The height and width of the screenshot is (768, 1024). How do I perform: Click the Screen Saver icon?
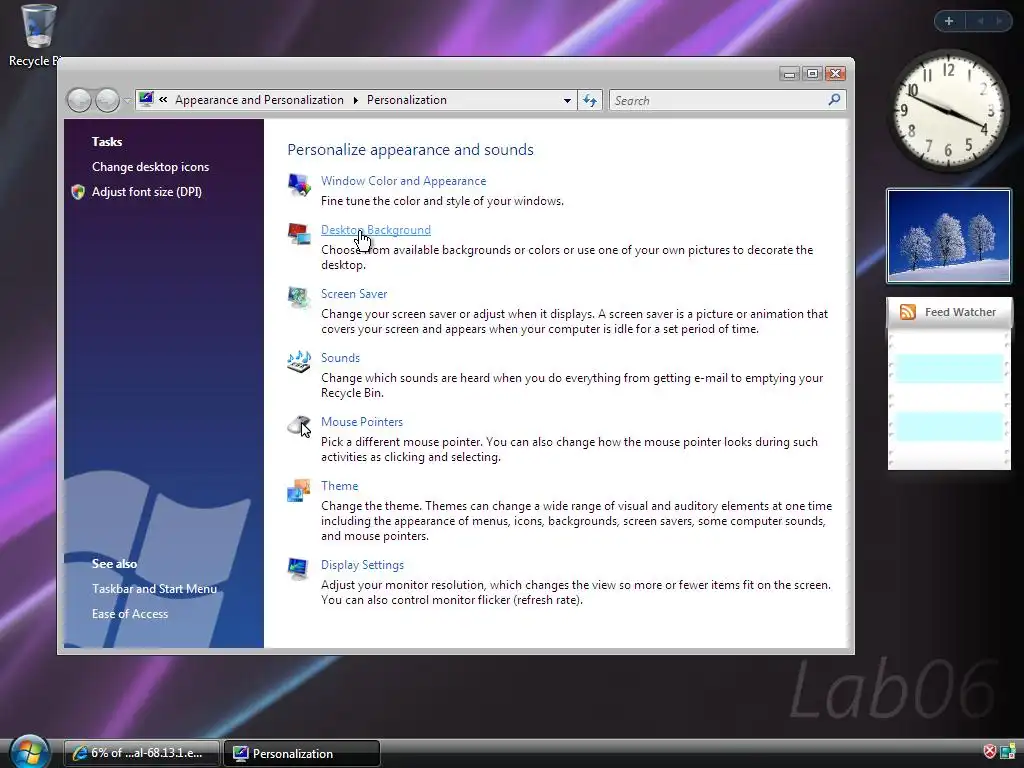(299, 297)
